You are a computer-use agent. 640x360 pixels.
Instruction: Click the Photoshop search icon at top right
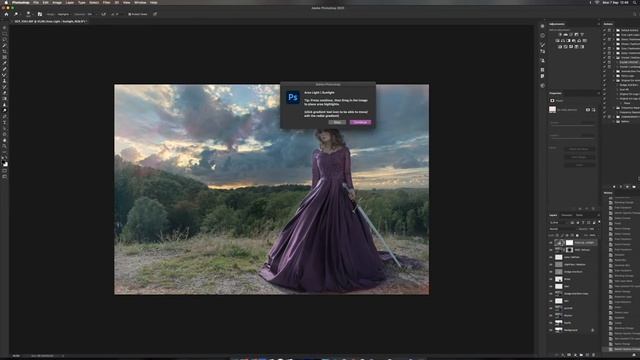pos(635,14)
